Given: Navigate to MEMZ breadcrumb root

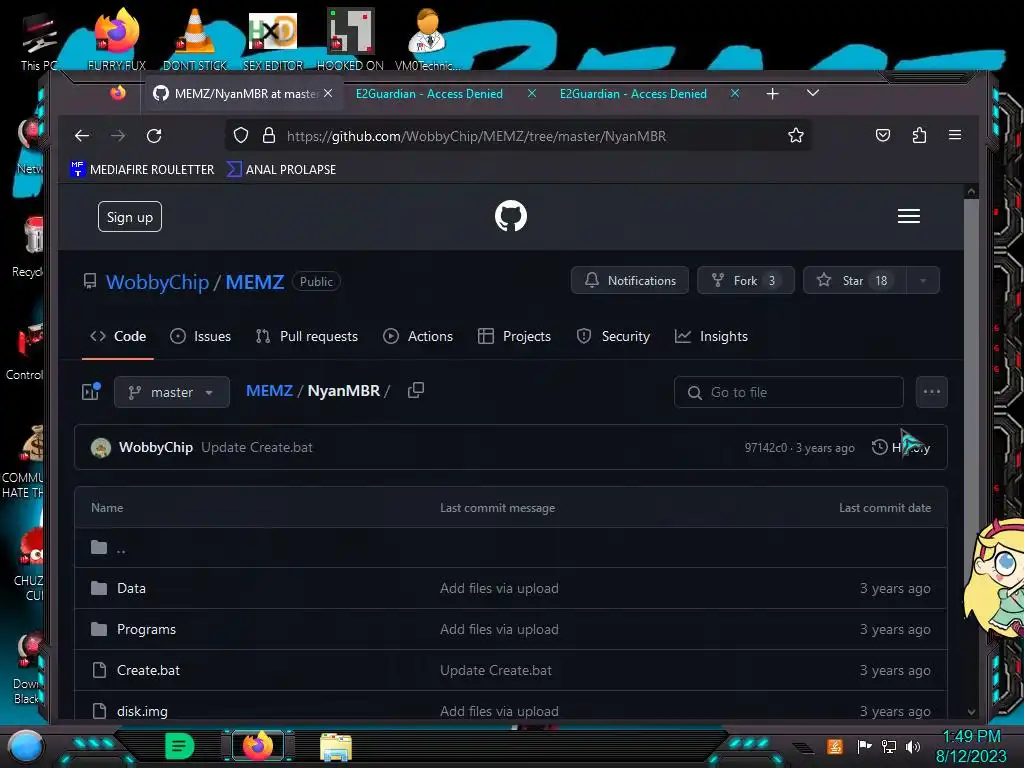Looking at the screenshot, I should (x=269, y=391).
